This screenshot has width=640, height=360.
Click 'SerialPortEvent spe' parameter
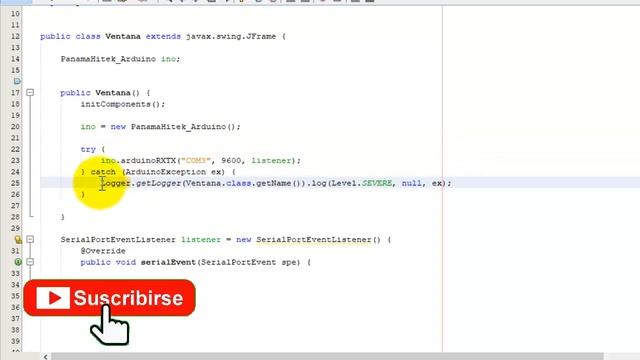coord(248,262)
